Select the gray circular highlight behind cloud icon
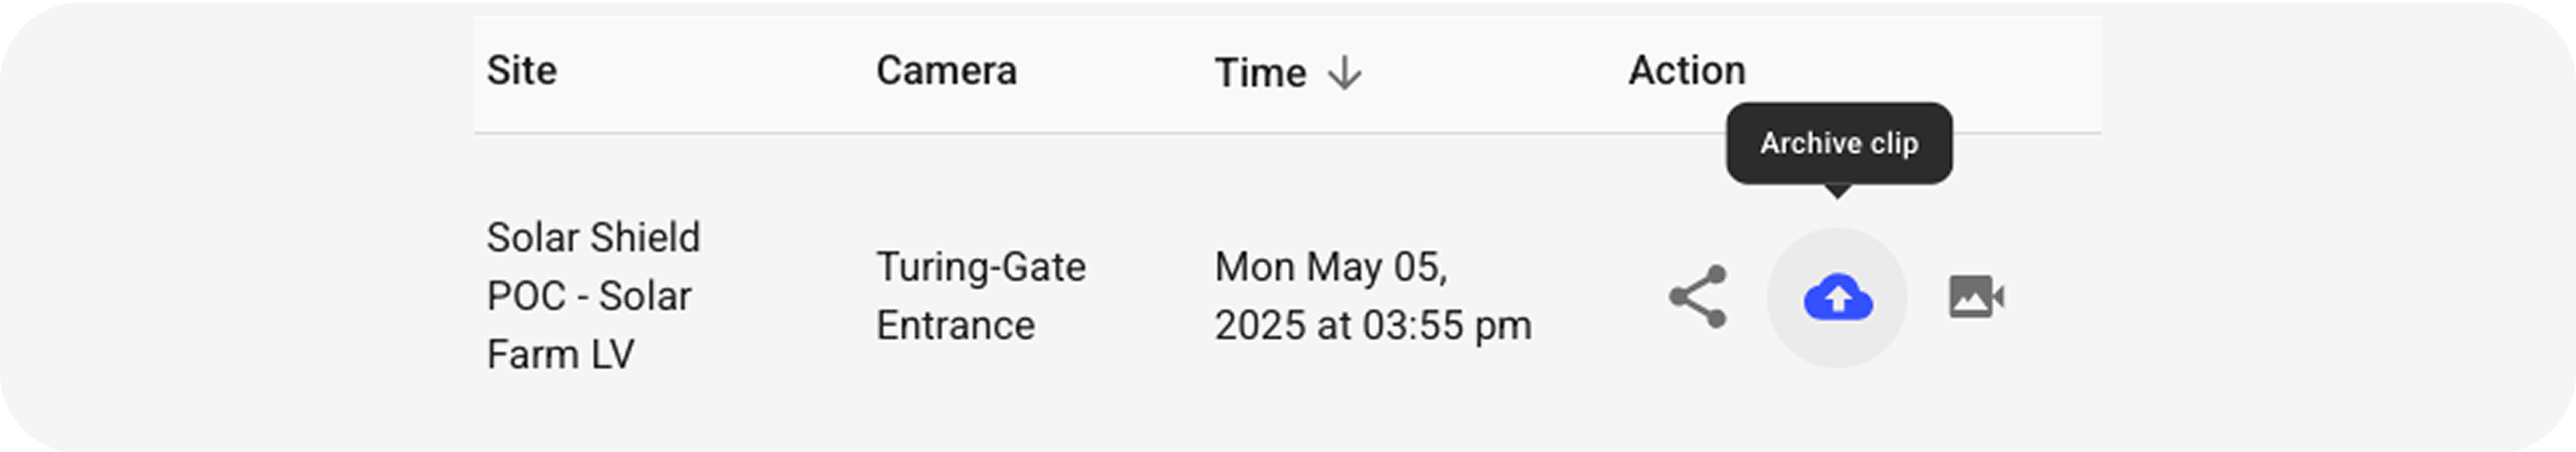2576x452 pixels. point(1837,298)
